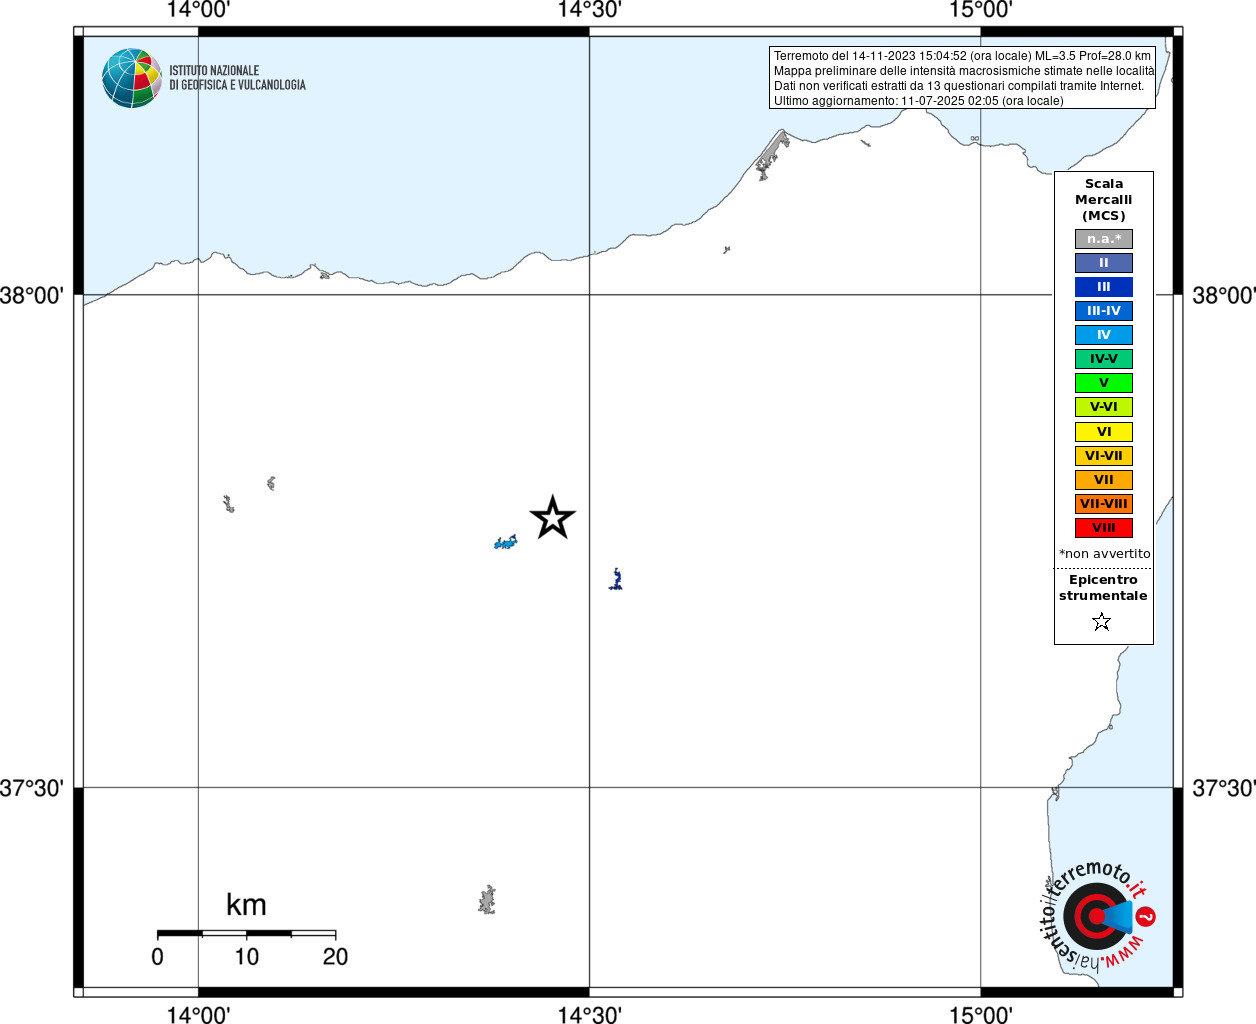Image resolution: width=1256 pixels, height=1024 pixels.
Task: Click the top axis label 14°30'
Action: 589,10
